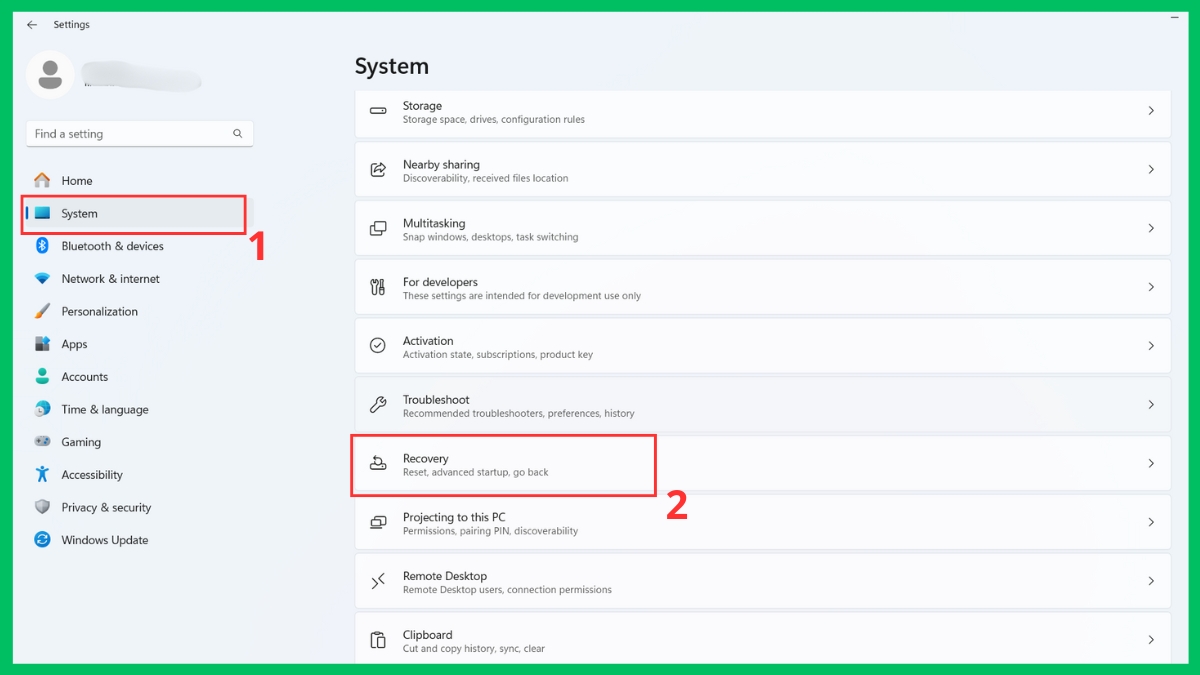Viewport: 1200px width, 675px height.
Task: Click the Nearby sharing icon
Action: click(x=378, y=170)
